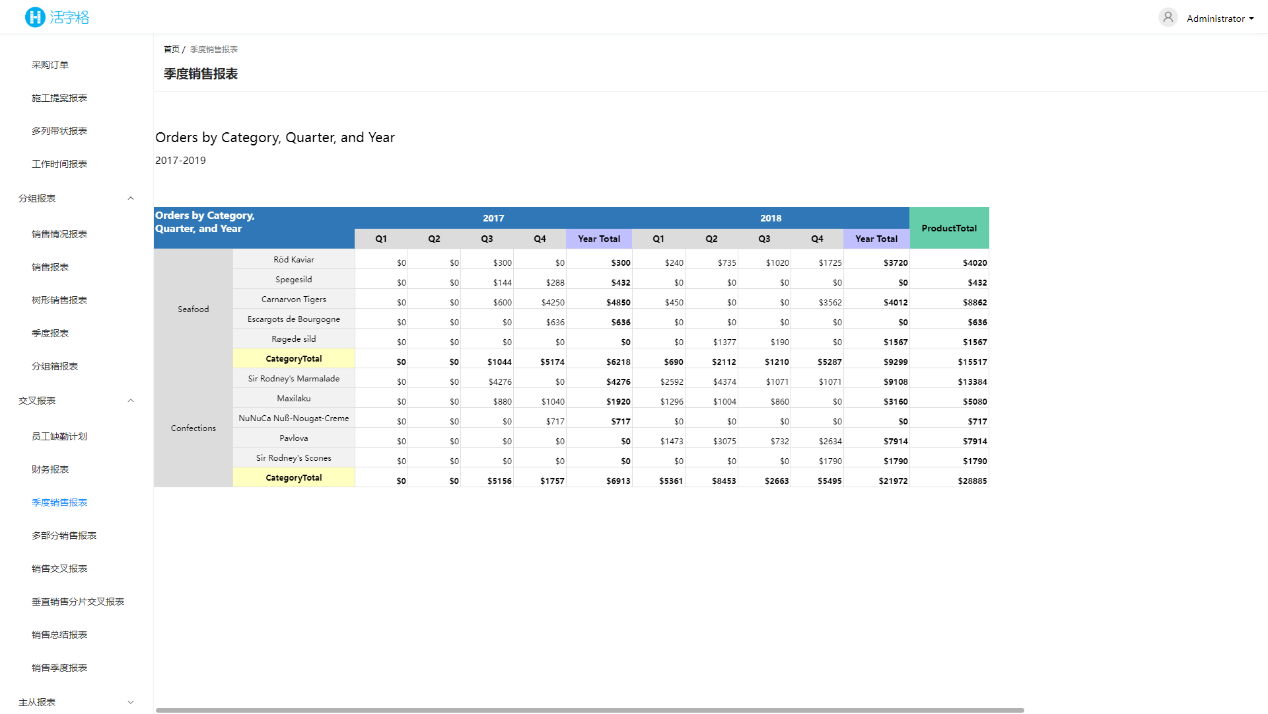Viewport: 1268px width, 714px height.
Task: Click the horizontal scrollbar below the report
Action: 590,710
